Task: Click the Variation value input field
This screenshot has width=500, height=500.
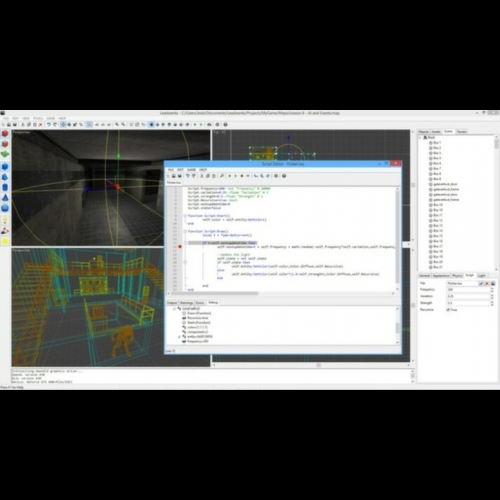Action: 468,296
